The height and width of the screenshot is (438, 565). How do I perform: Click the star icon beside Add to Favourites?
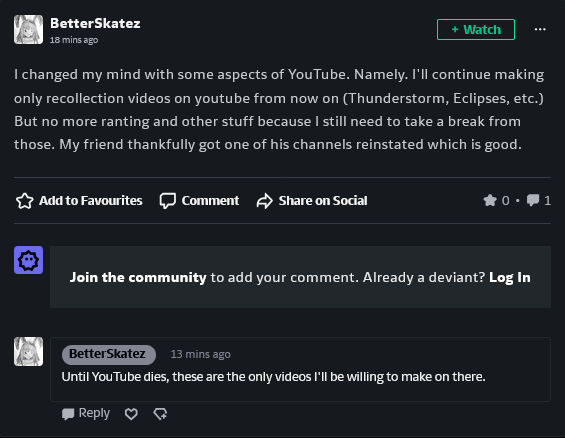pyautogui.click(x=25, y=201)
